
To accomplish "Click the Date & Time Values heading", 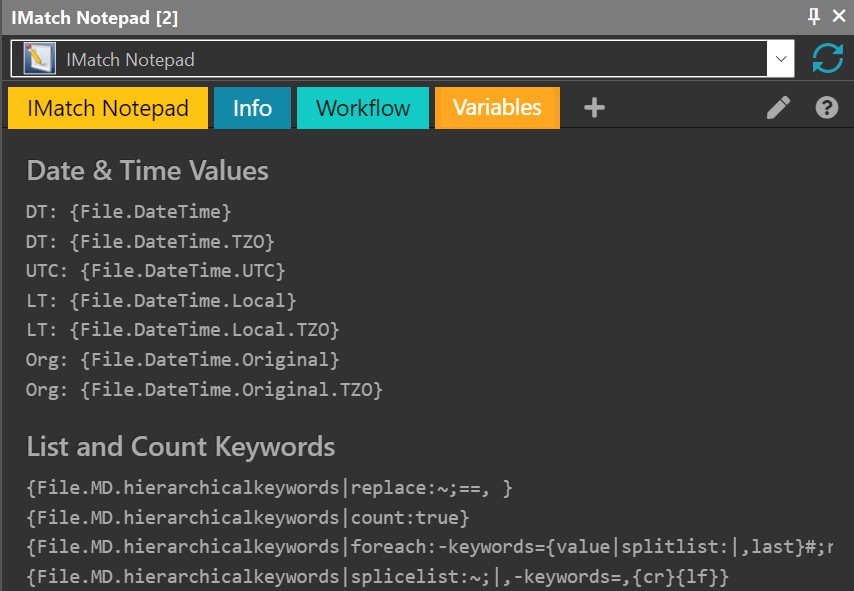I will point(148,170).
